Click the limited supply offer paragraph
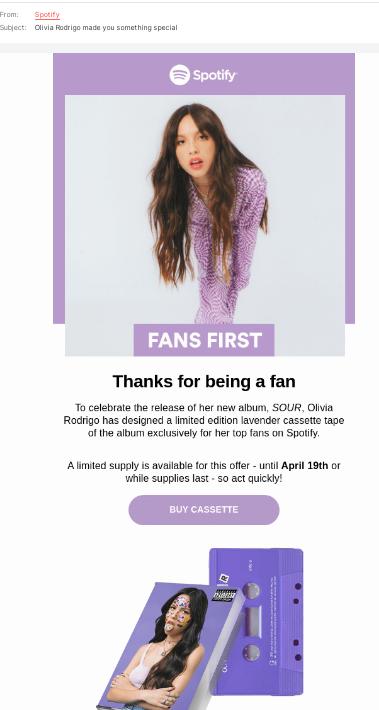Viewport: 379px width, 710px height. pyautogui.click(x=204, y=472)
